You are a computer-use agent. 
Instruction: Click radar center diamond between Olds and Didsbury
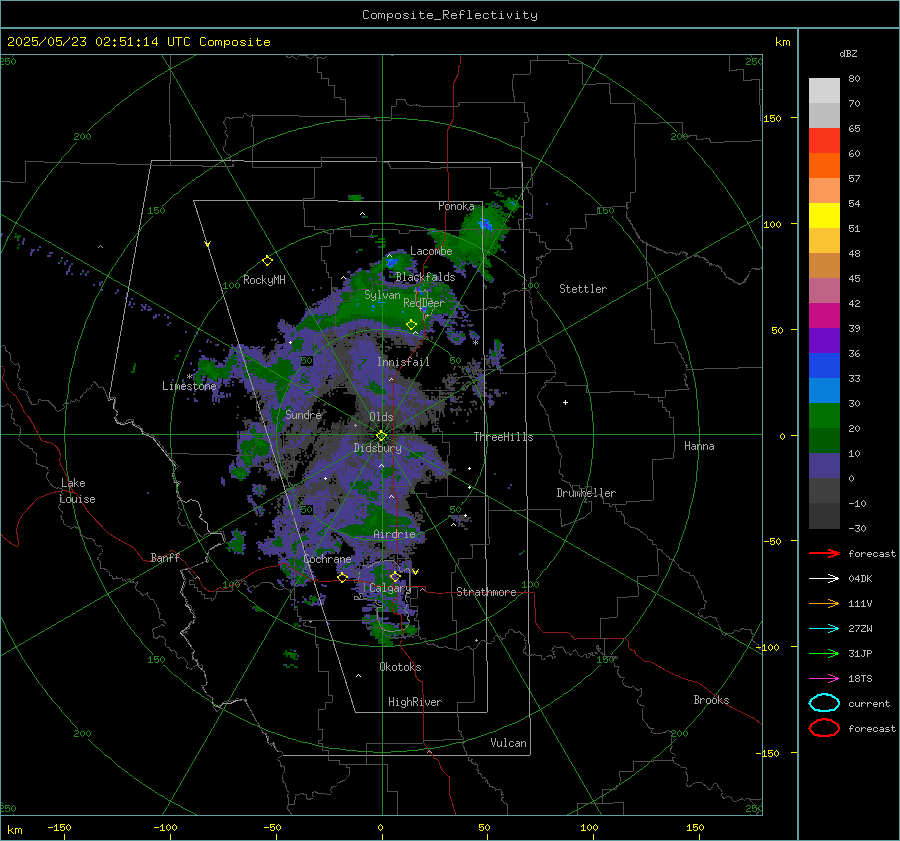click(381, 436)
